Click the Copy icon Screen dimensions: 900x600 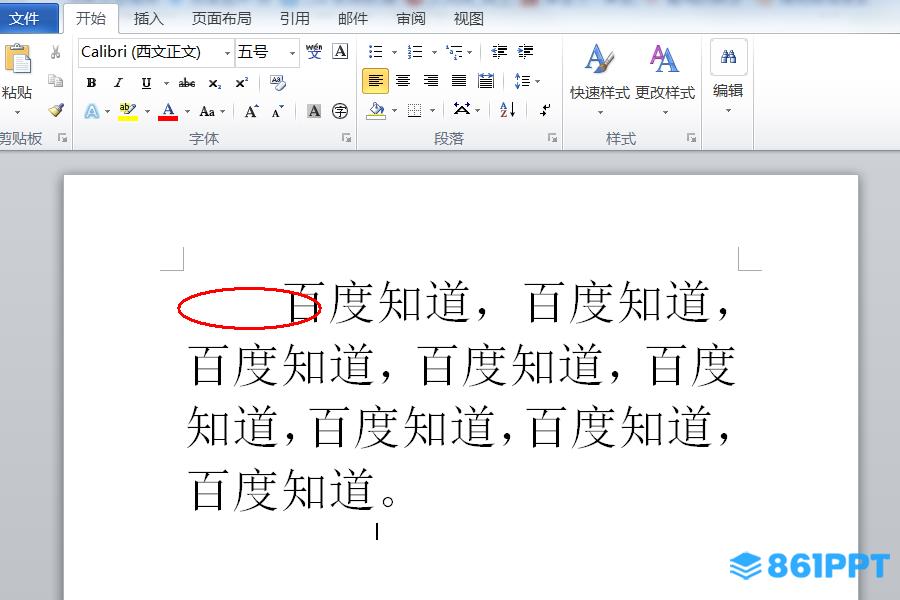56,81
